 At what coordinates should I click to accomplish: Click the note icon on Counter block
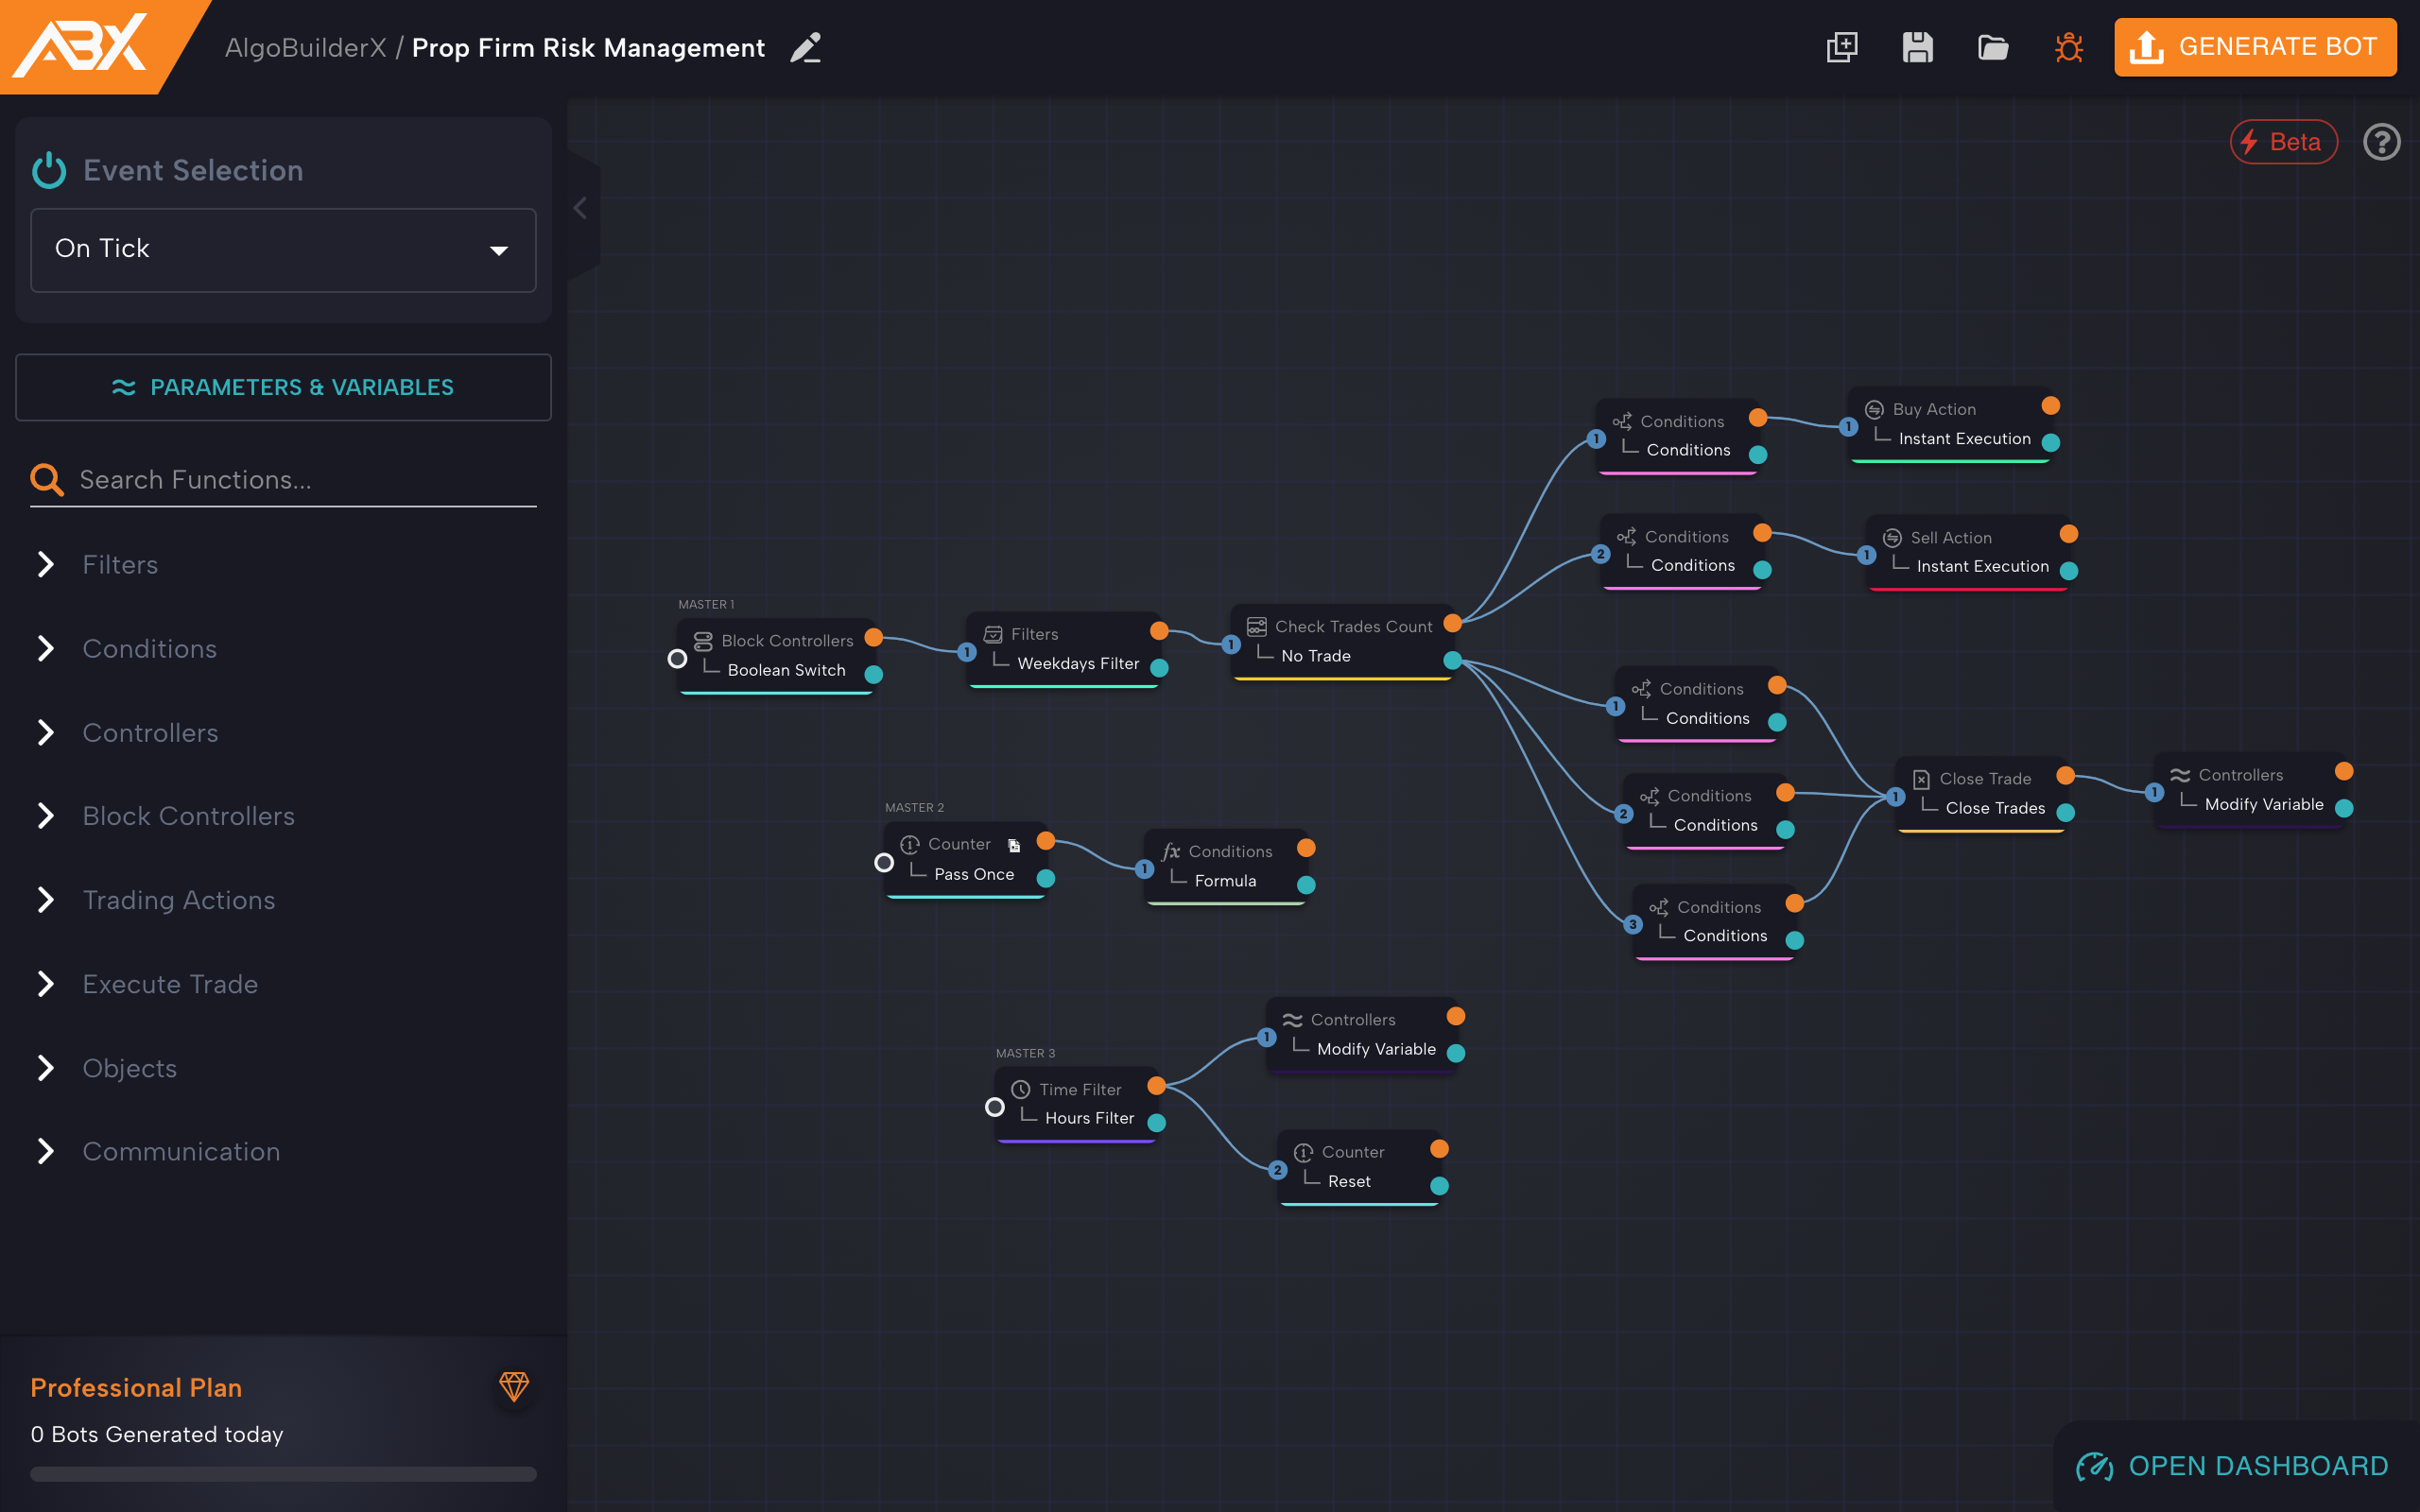coord(1014,845)
